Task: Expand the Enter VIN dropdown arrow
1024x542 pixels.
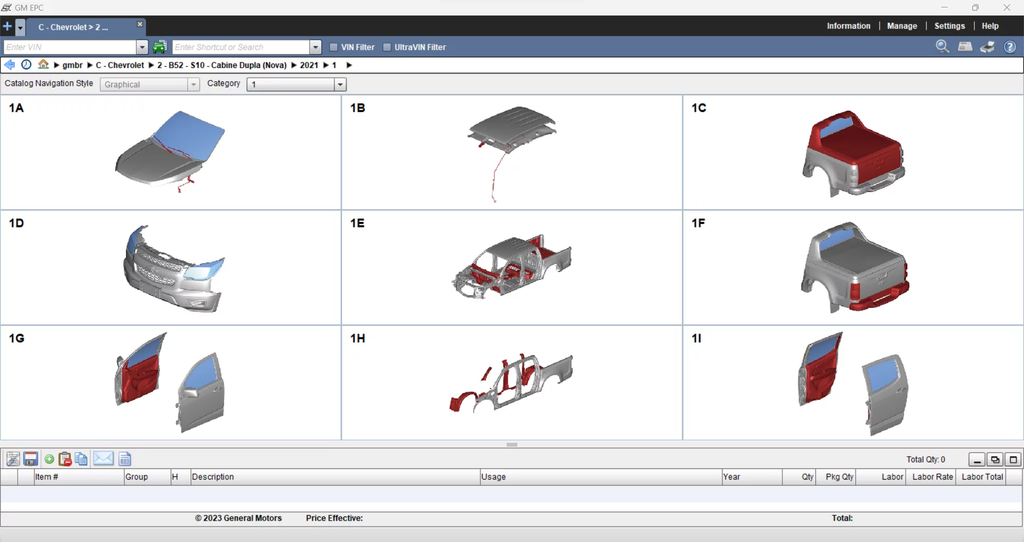Action: pyautogui.click(x=142, y=47)
